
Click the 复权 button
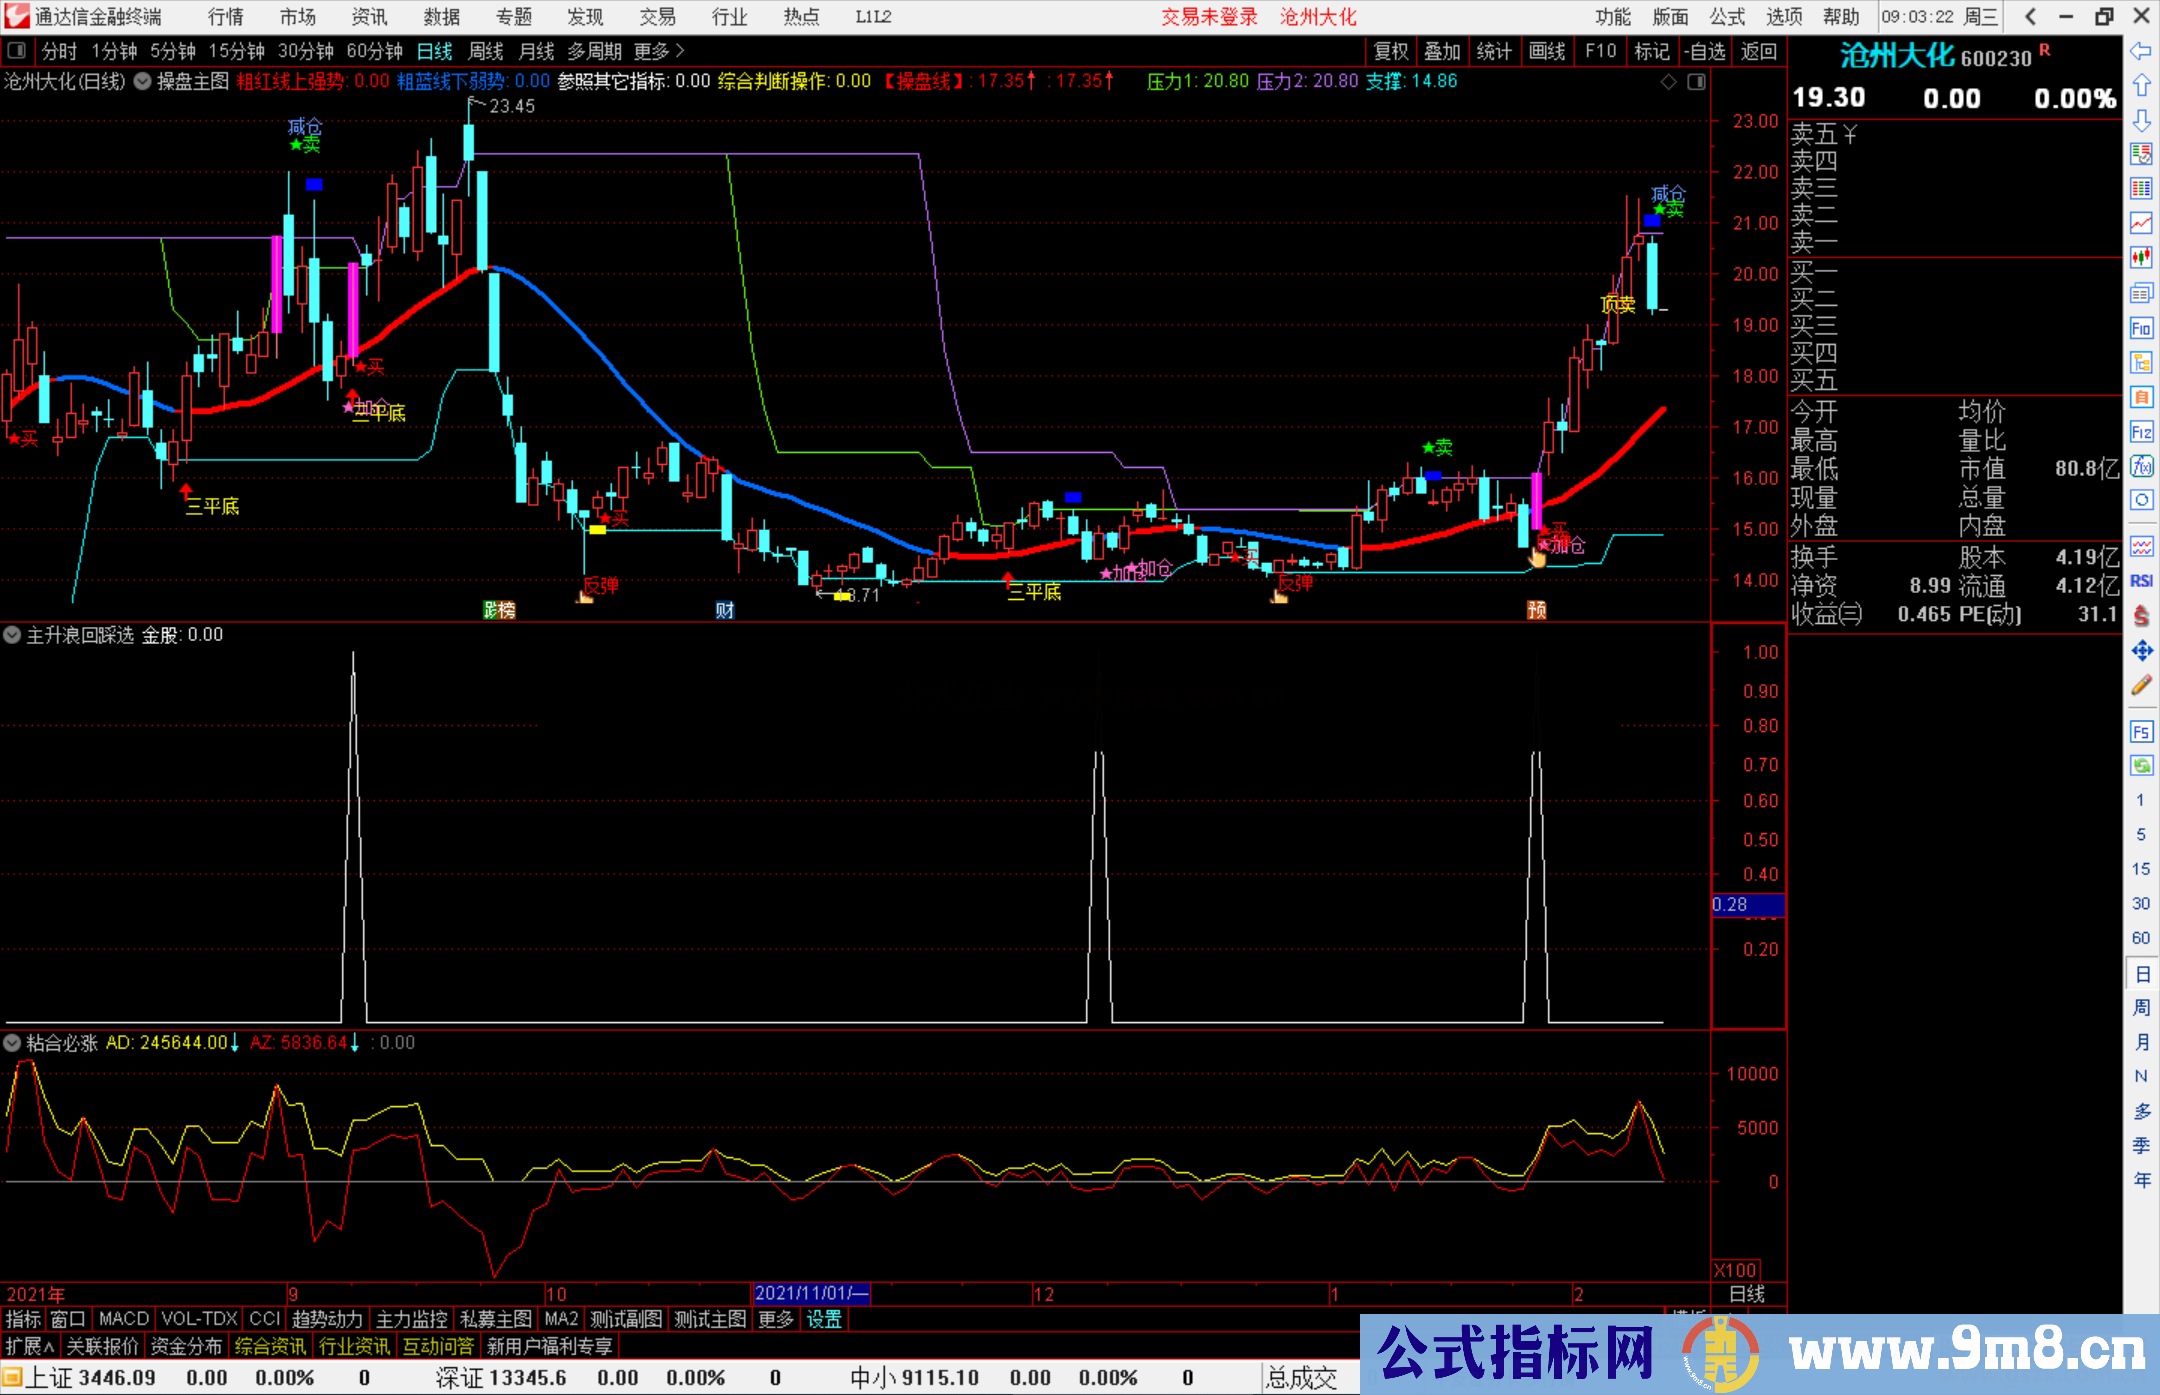1391,51
